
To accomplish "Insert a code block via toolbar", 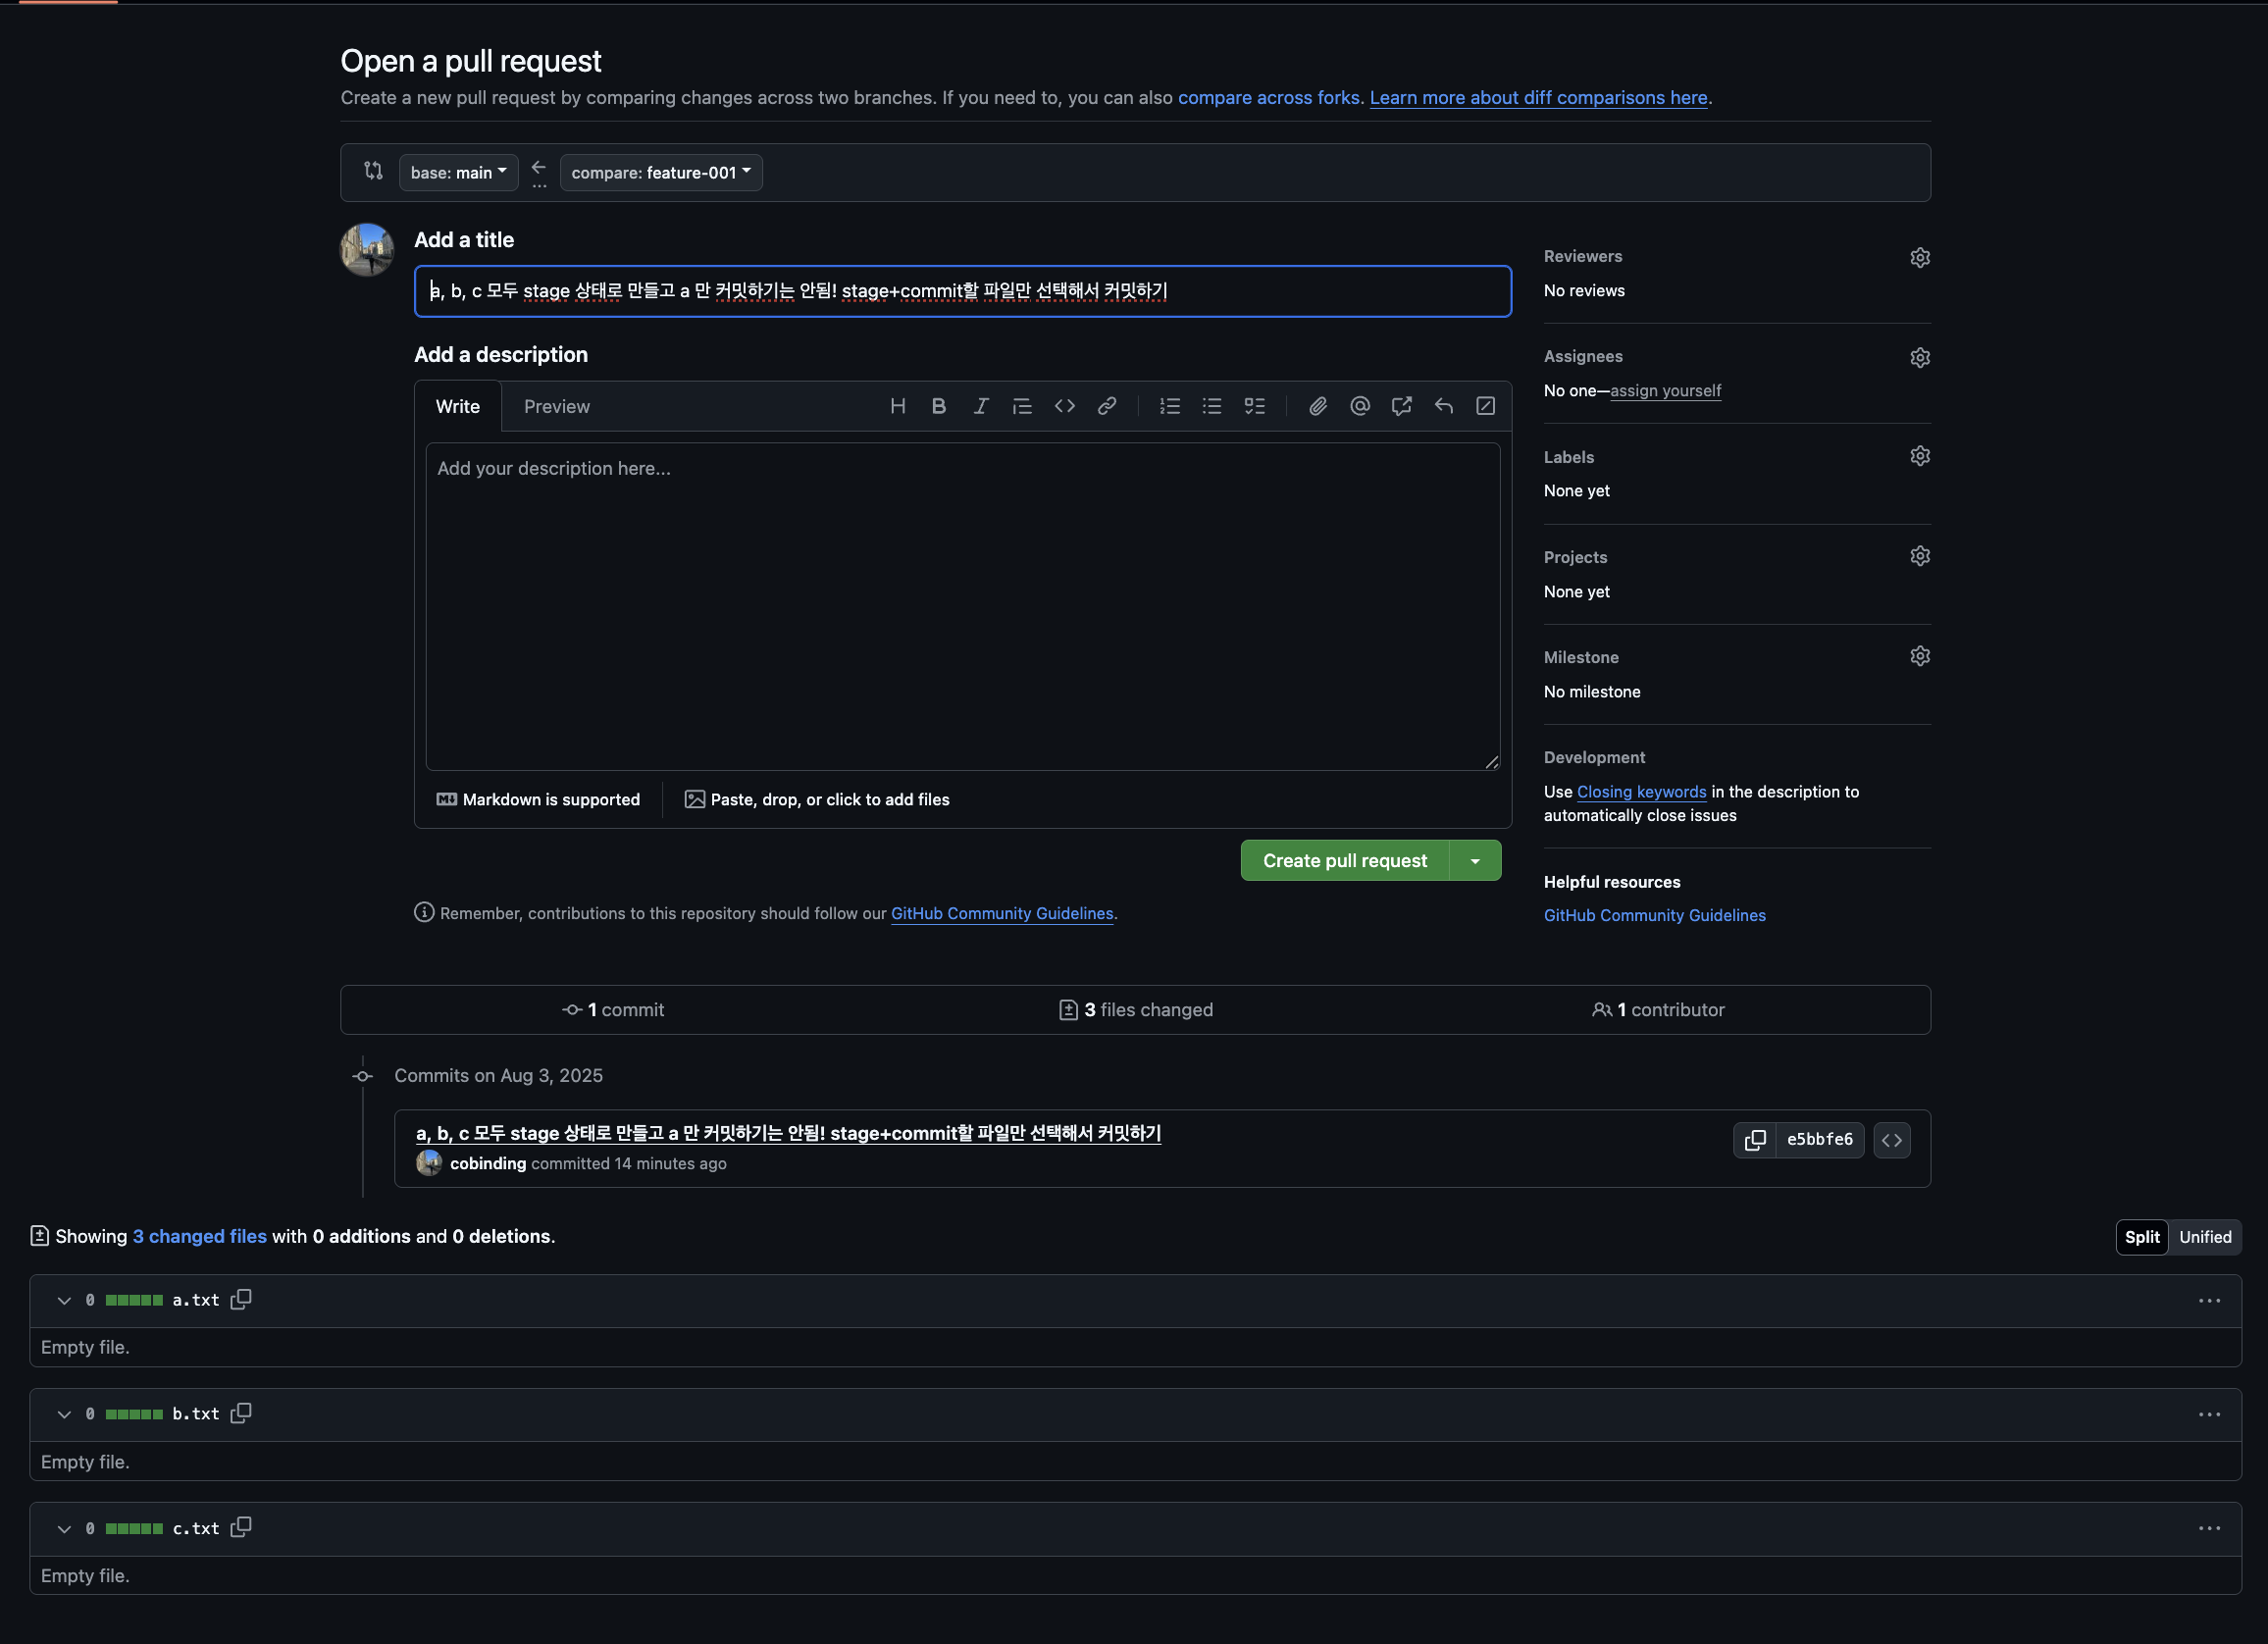I will 1064,406.
